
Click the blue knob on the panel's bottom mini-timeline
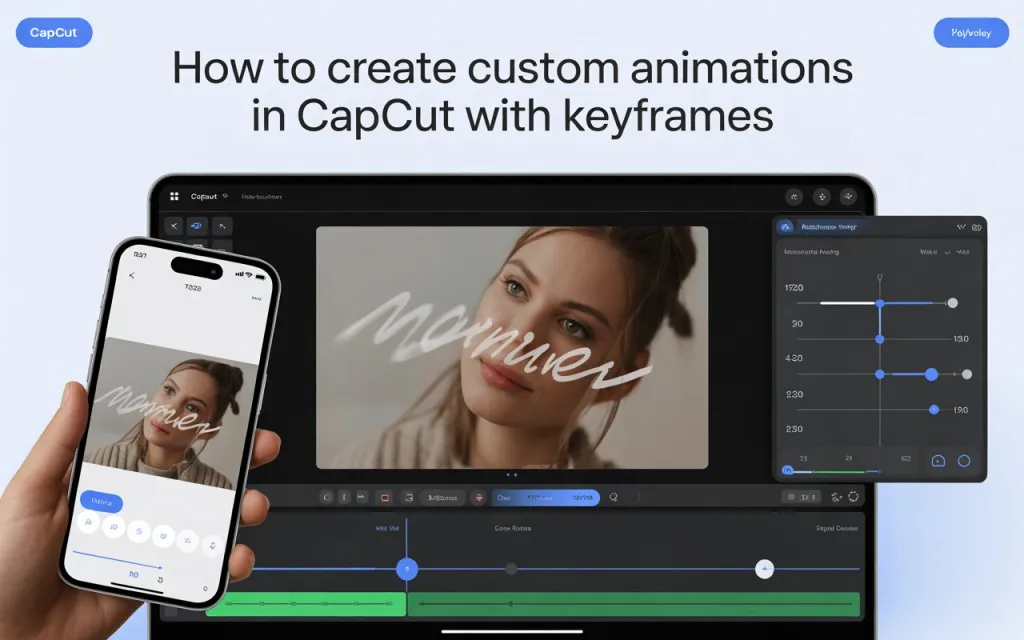(x=788, y=470)
